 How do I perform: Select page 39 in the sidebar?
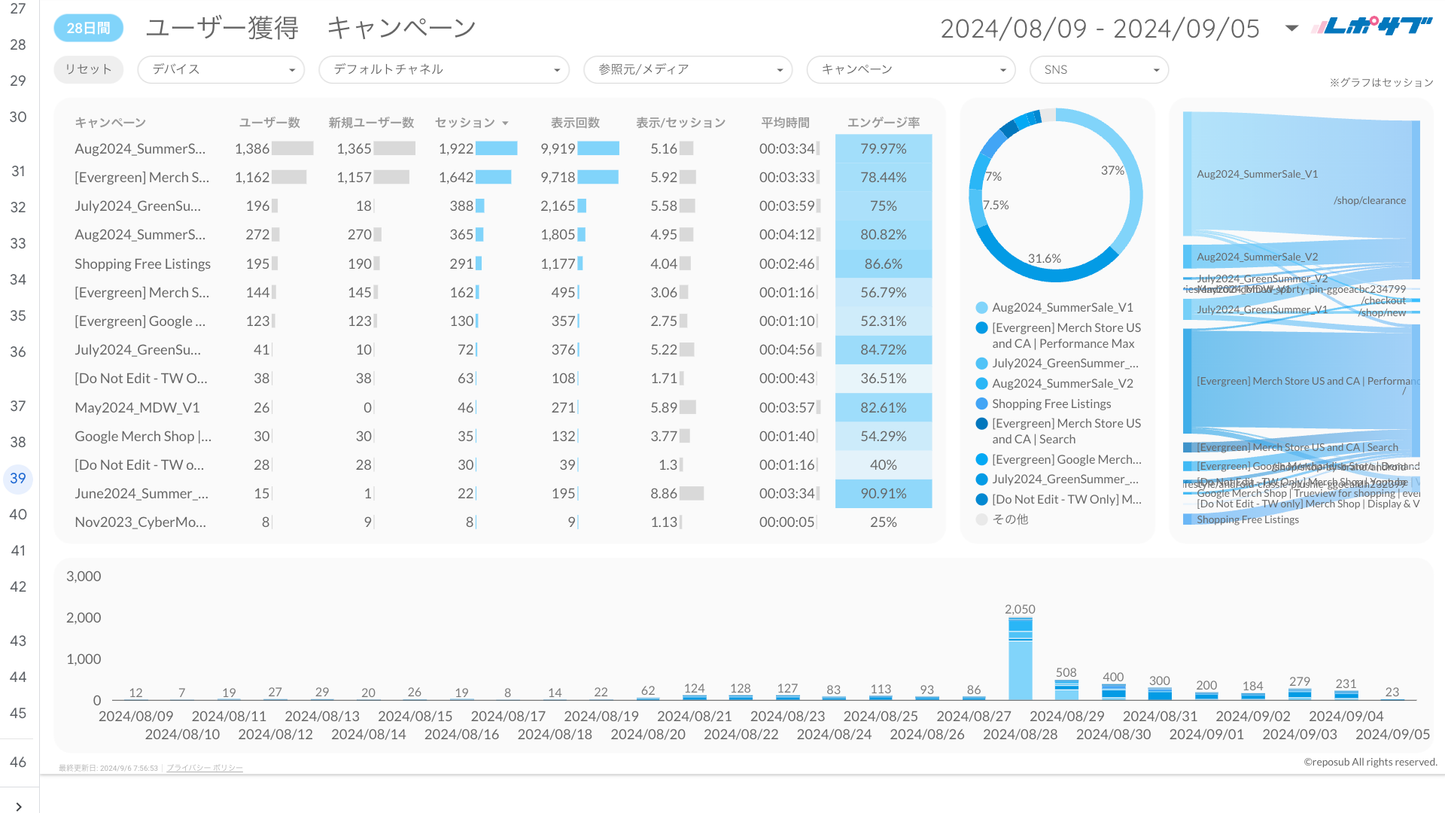point(18,478)
